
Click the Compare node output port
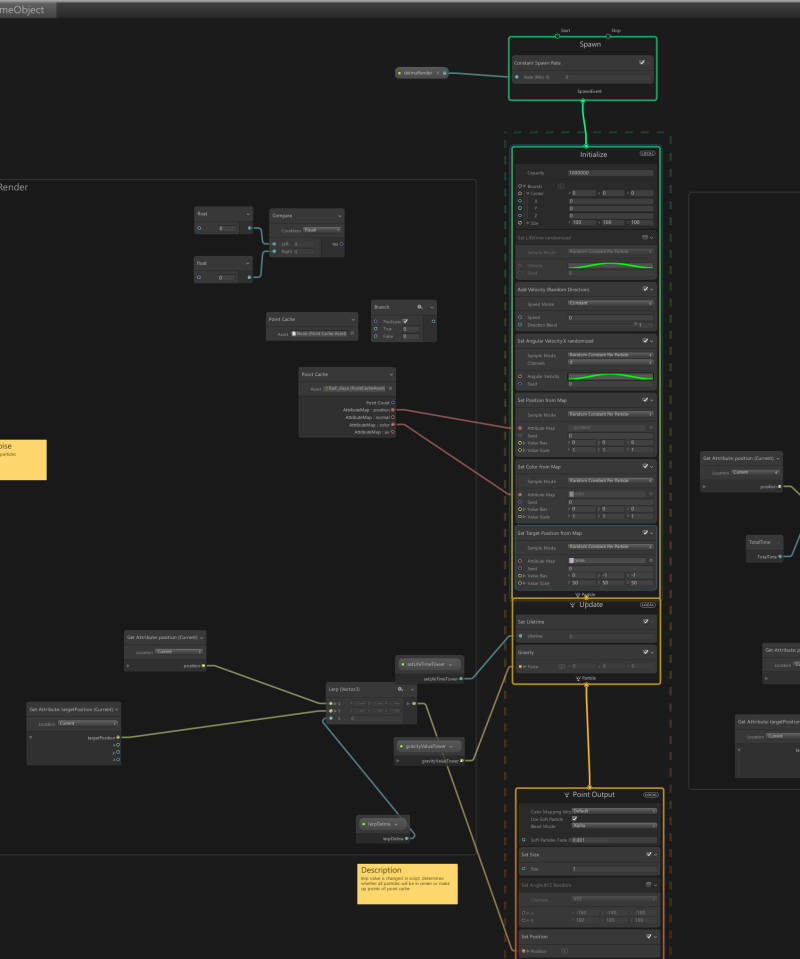click(x=341, y=244)
